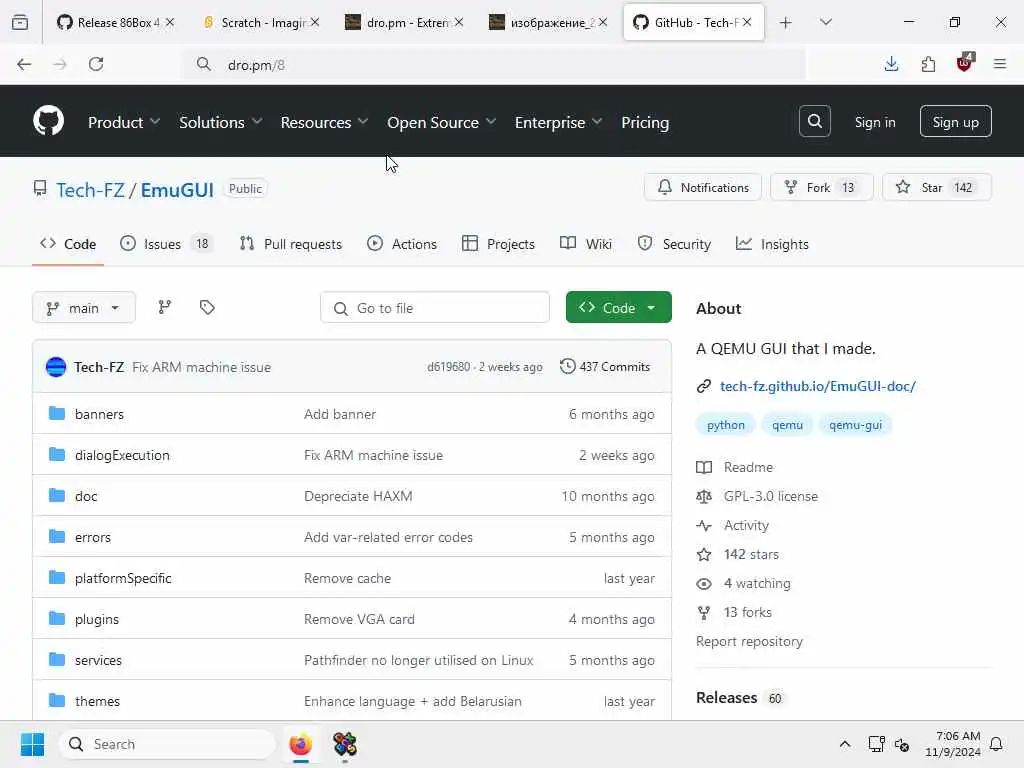Open the Releases 60 heading link
The width and height of the screenshot is (1024, 768).
739,697
